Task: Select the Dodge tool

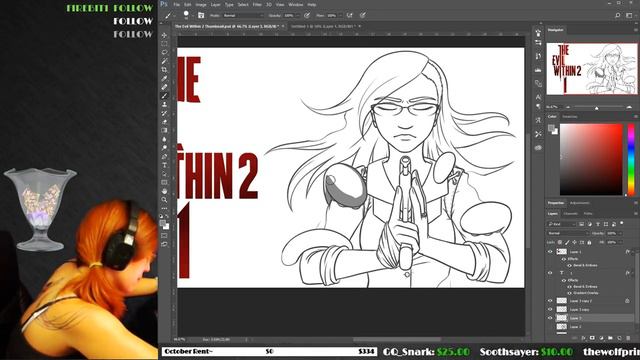Action: pyautogui.click(x=164, y=148)
